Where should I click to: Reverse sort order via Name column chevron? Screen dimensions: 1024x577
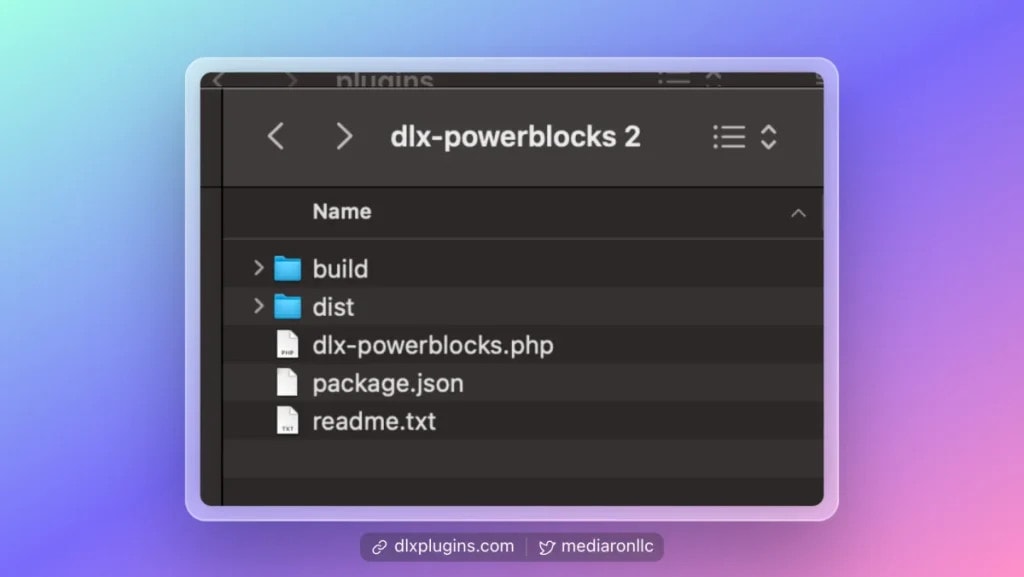coord(797,212)
